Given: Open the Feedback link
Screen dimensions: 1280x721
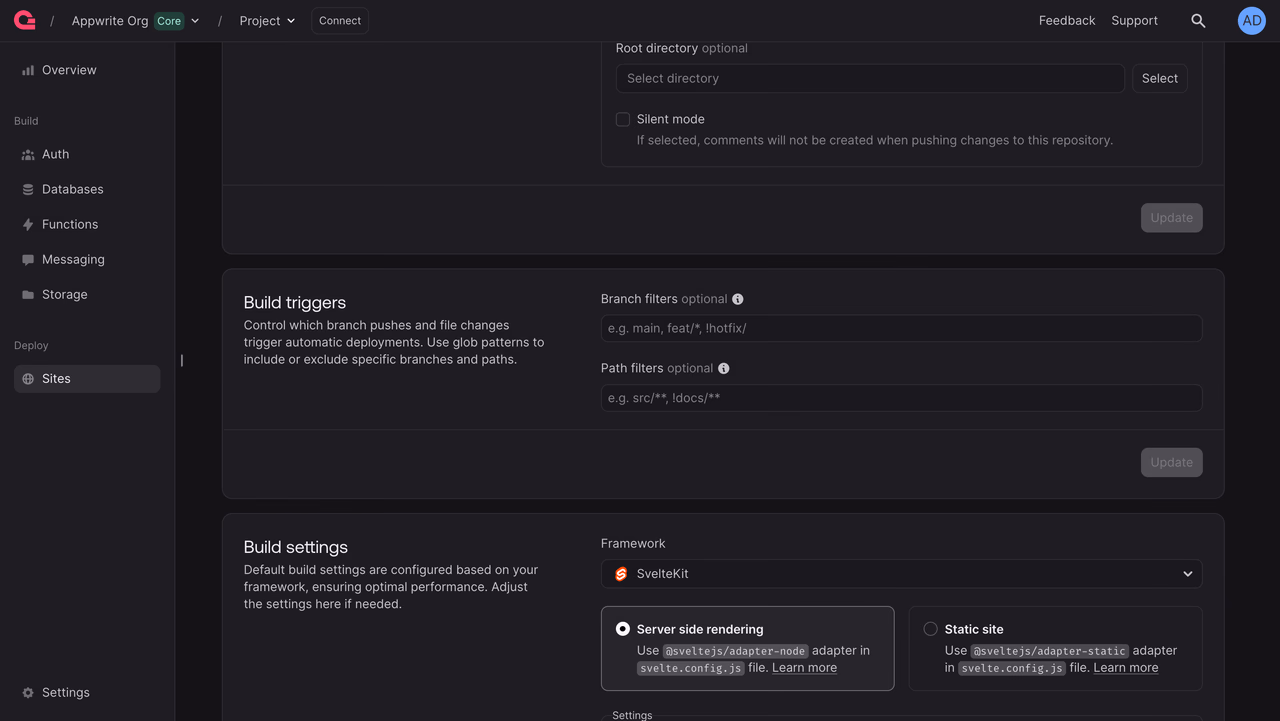Looking at the screenshot, I should point(1067,20).
